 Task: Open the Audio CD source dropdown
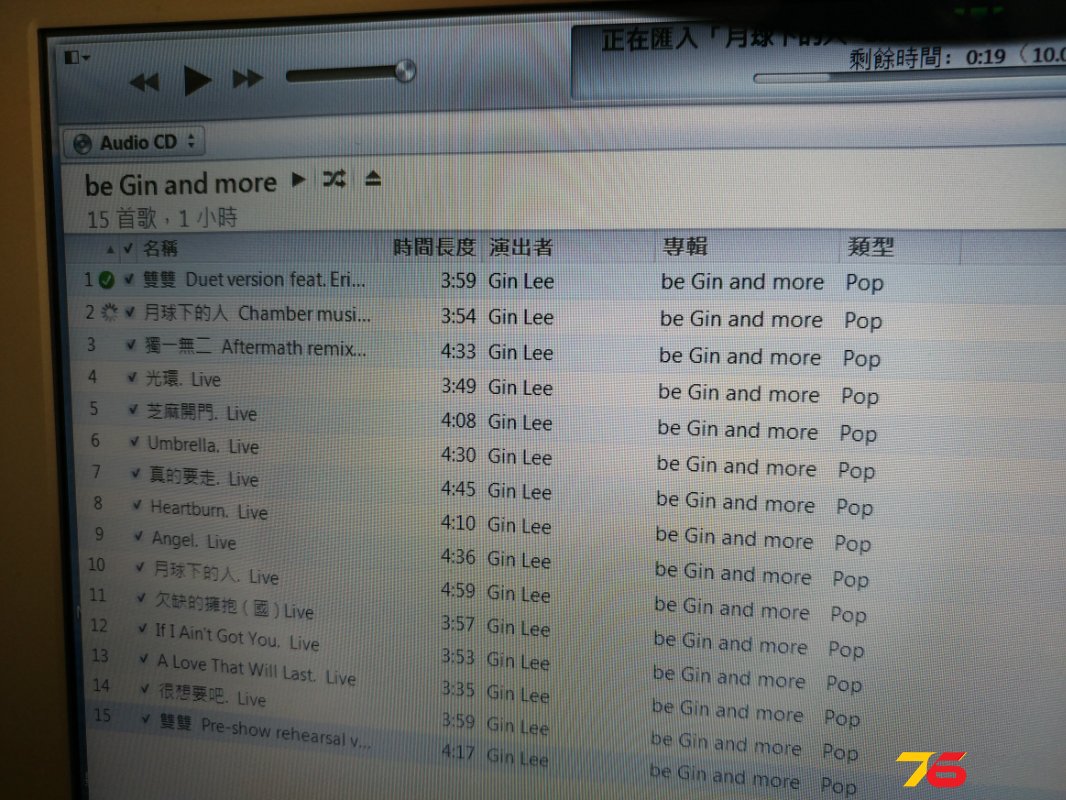click(x=134, y=143)
